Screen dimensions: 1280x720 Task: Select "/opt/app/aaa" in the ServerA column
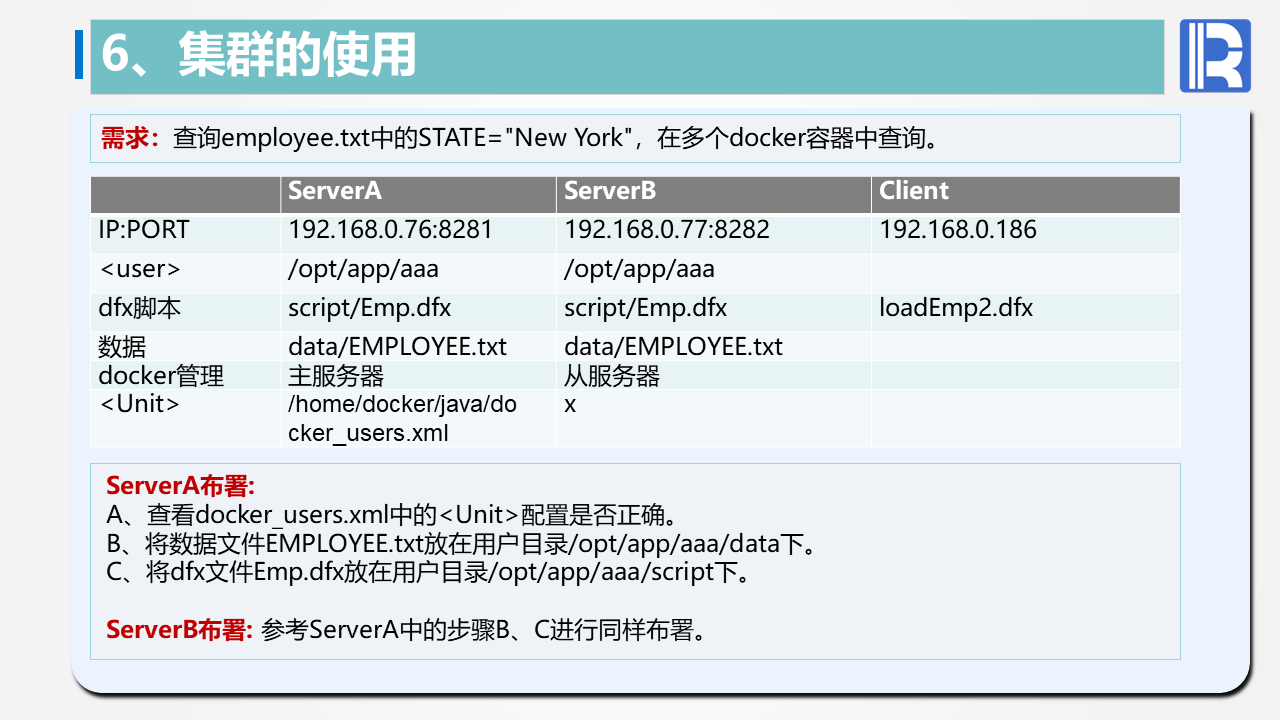coord(364,270)
